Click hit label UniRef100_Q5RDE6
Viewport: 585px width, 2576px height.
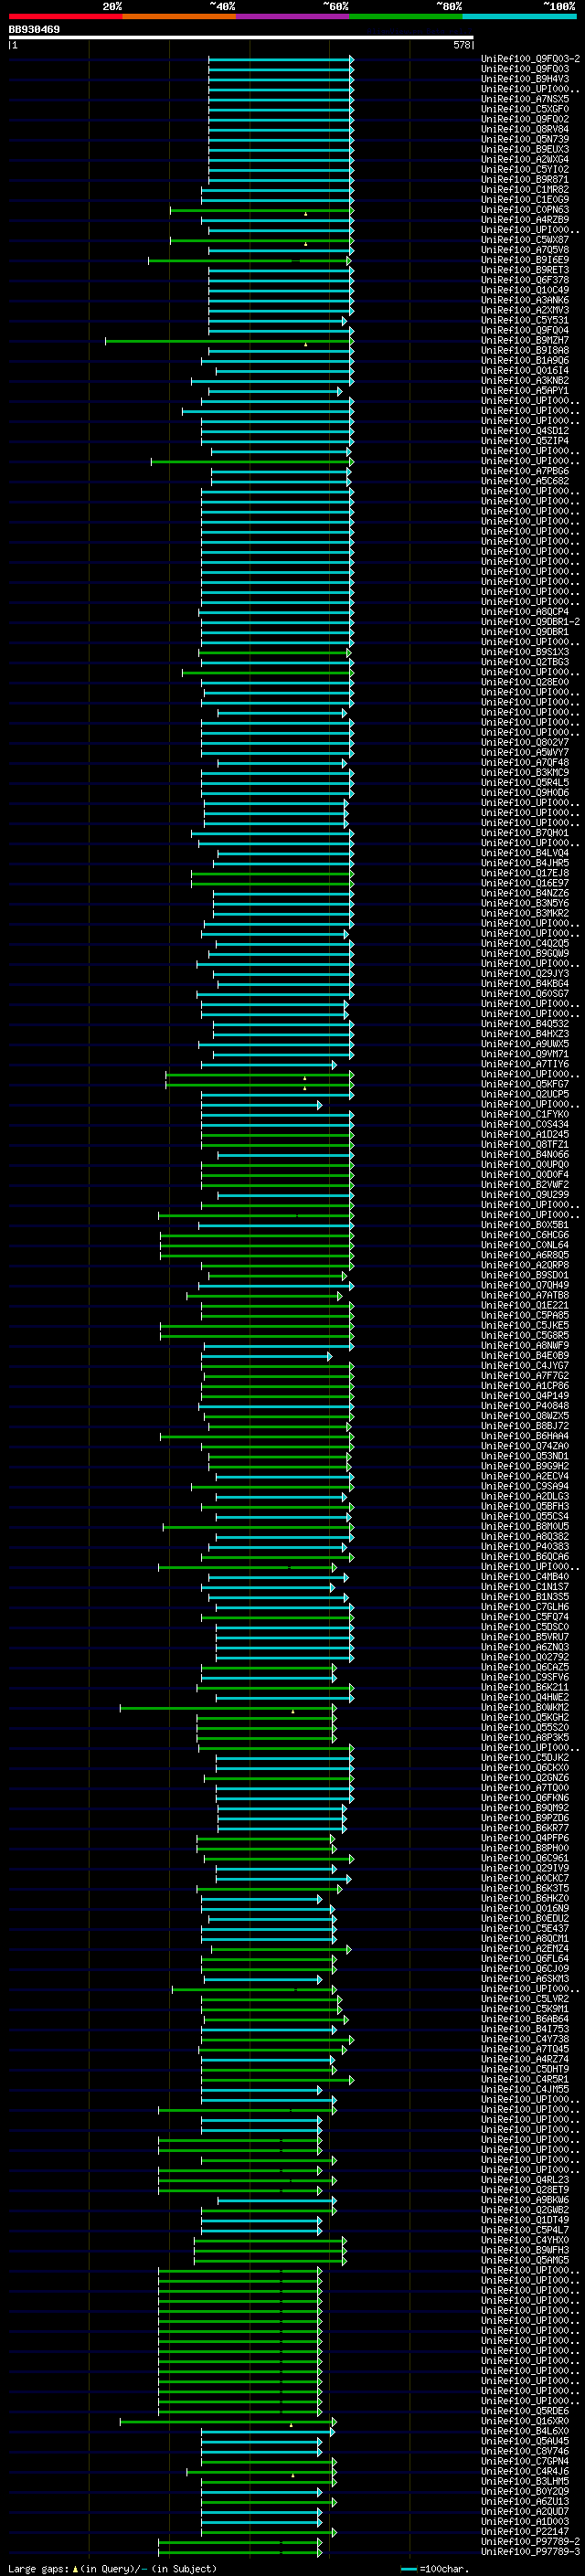(525, 2411)
